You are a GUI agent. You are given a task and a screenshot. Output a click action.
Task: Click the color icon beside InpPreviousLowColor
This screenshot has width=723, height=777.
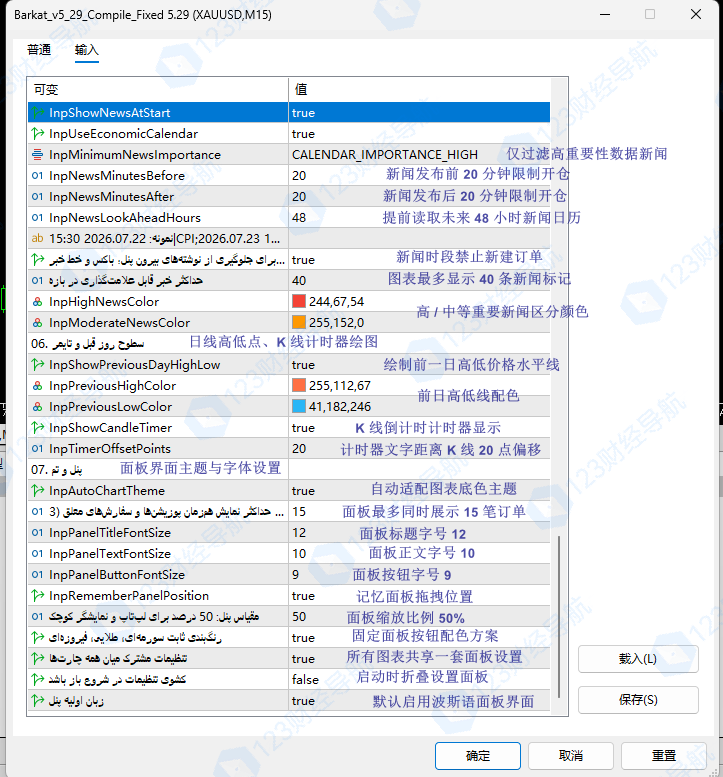pyautogui.click(x=38, y=406)
